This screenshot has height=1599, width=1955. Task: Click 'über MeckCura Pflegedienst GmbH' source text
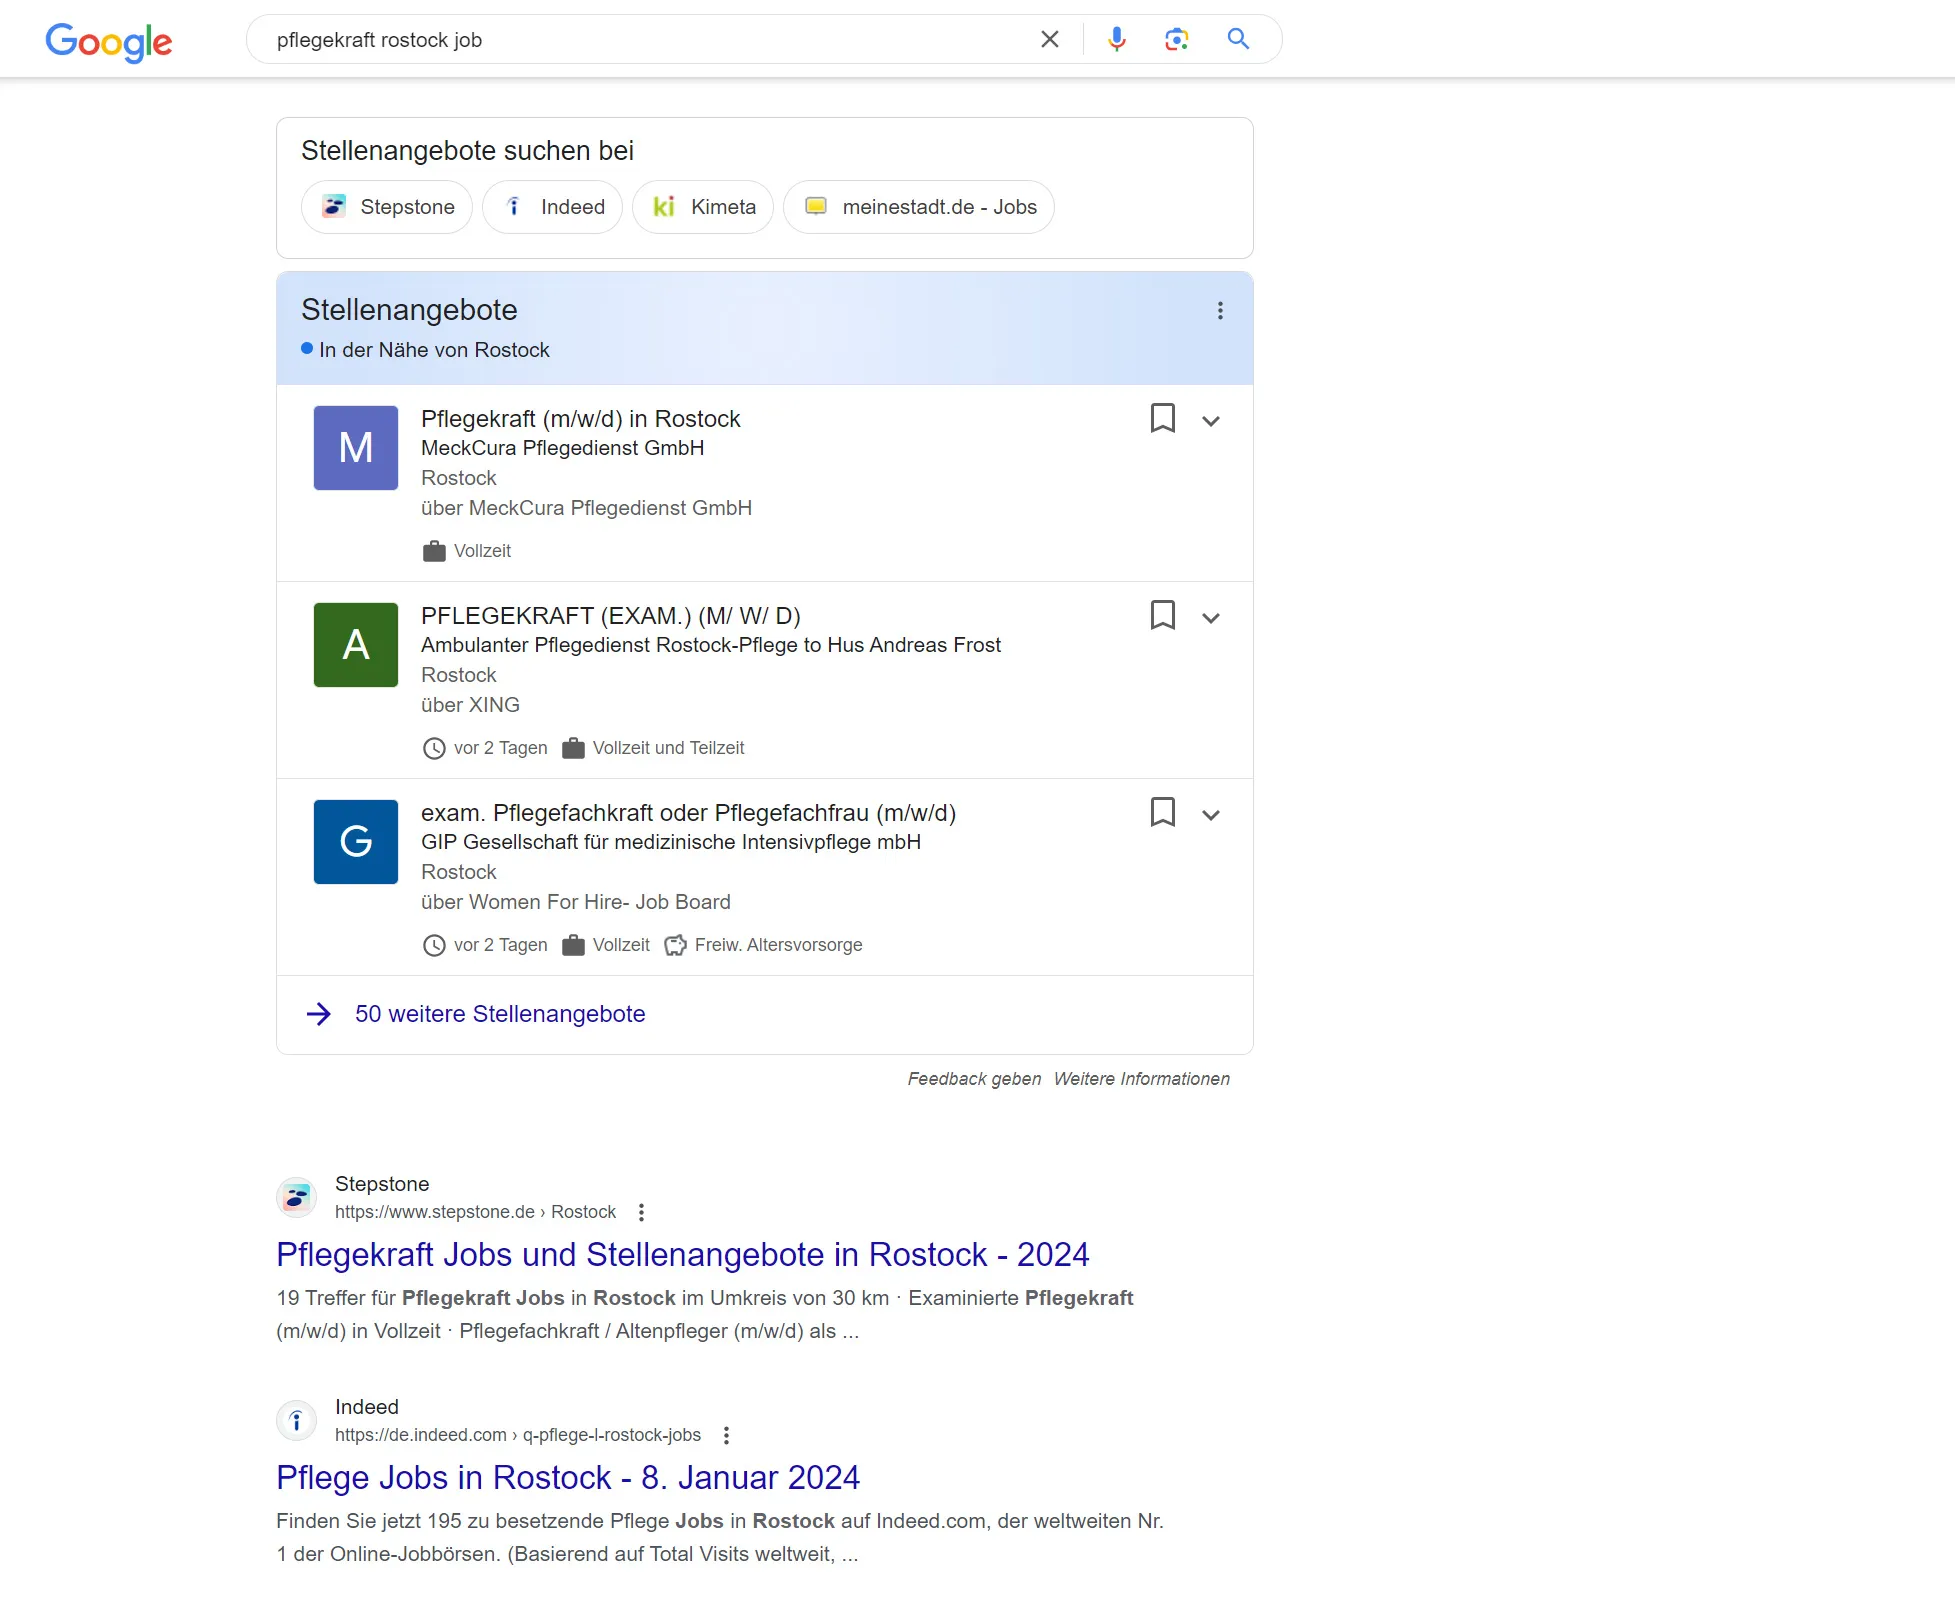[586, 508]
